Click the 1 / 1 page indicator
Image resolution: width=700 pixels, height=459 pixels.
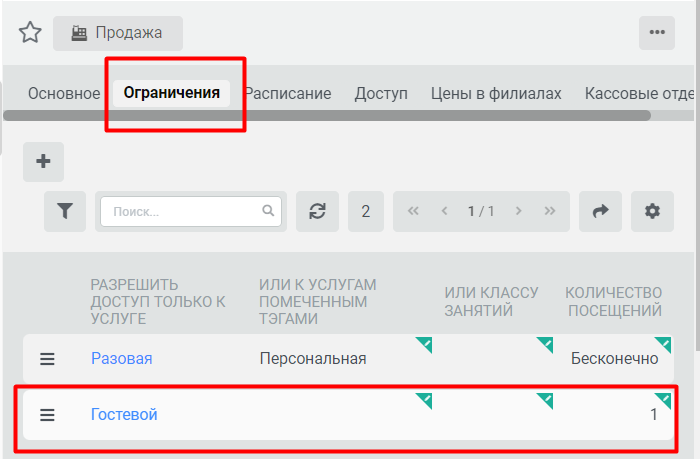(481, 211)
